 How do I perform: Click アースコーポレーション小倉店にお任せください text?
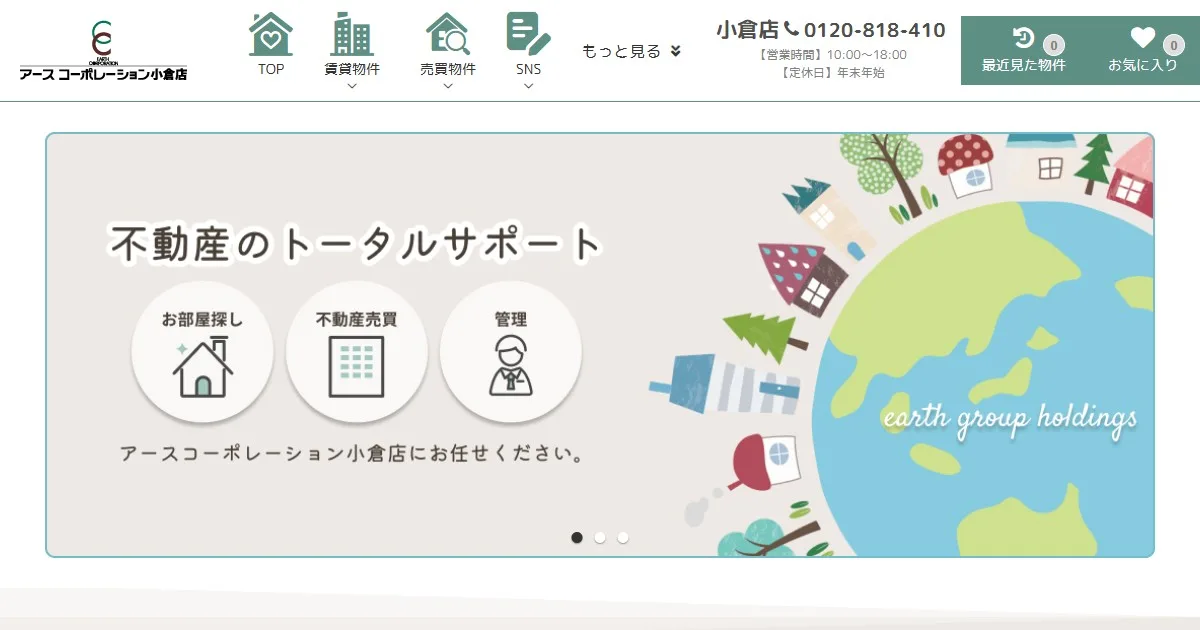click(352, 454)
